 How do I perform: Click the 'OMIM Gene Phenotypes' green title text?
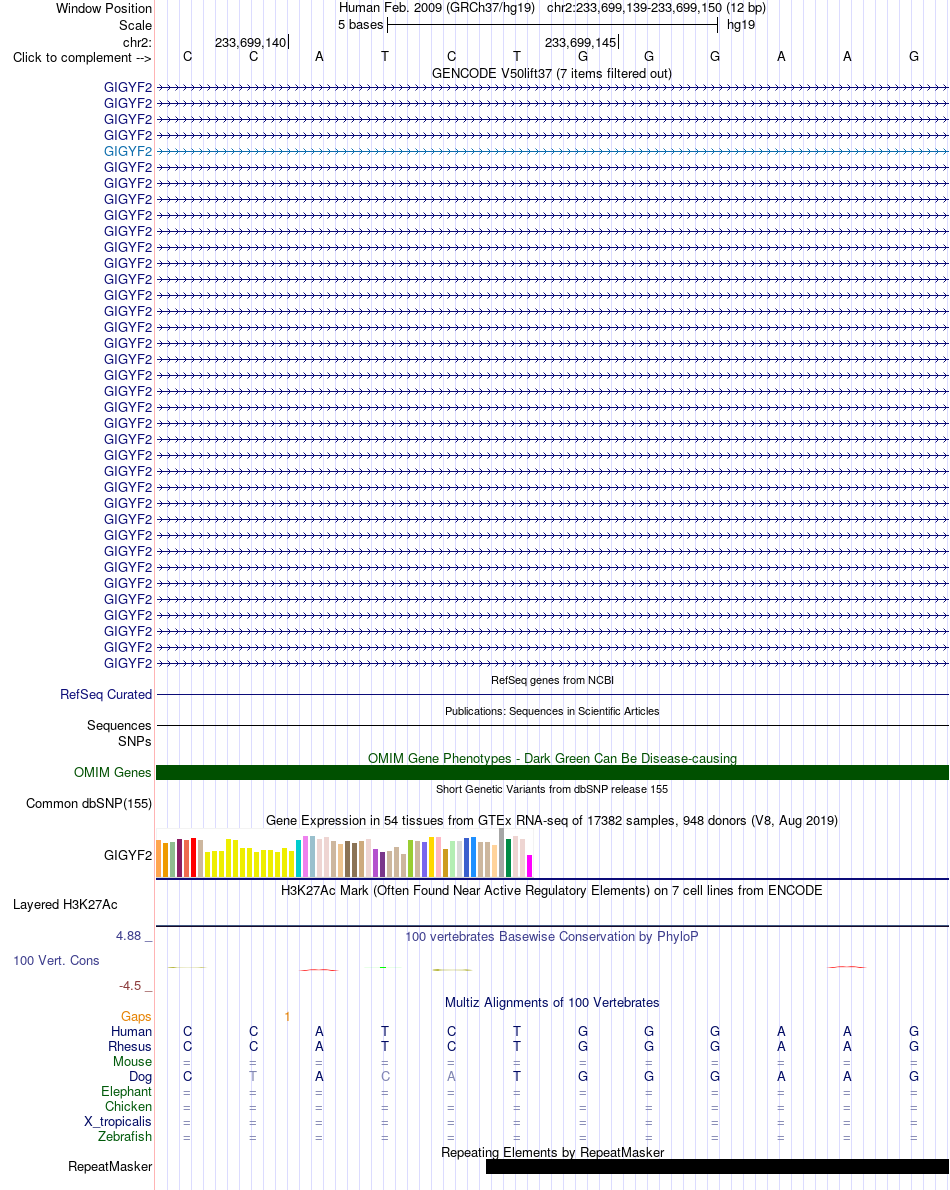(x=552, y=758)
